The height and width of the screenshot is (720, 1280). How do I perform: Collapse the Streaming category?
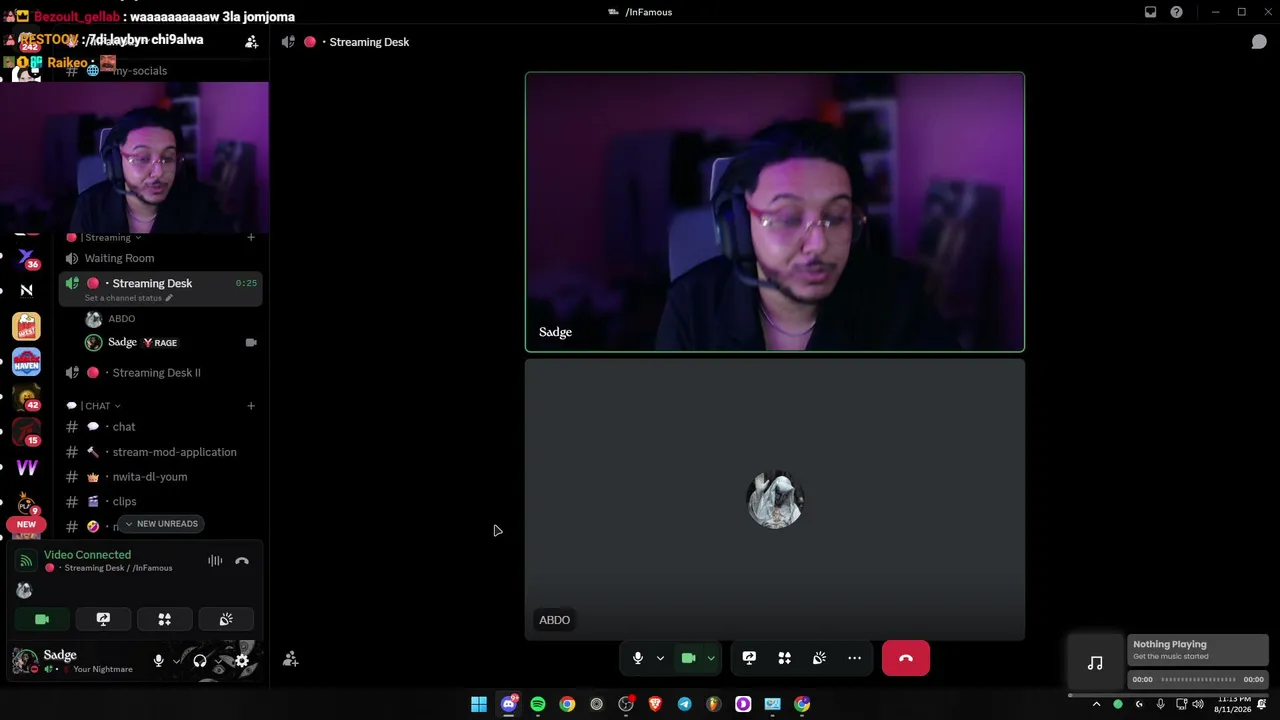[x=104, y=238]
